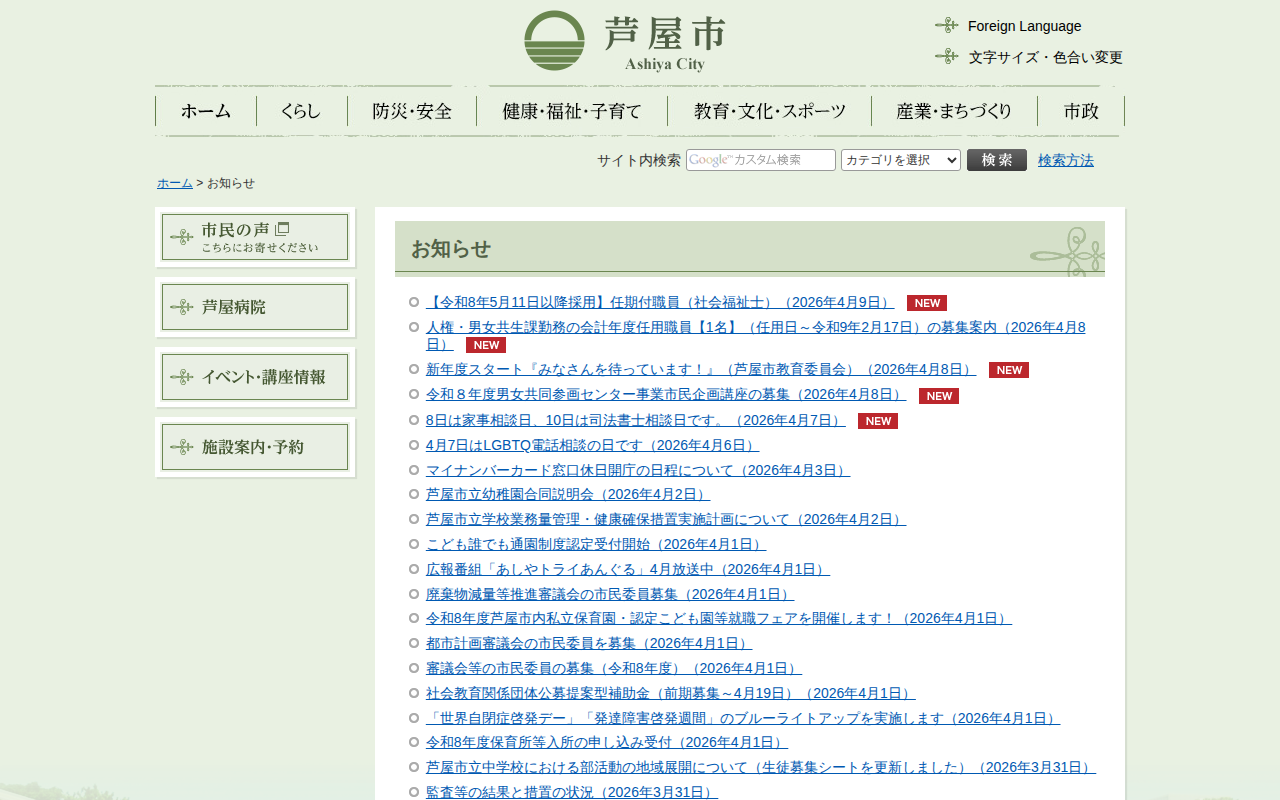Viewport: 1280px width, 800px height.
Task: Go to 防災・安全 section
Action: [412, 111]
